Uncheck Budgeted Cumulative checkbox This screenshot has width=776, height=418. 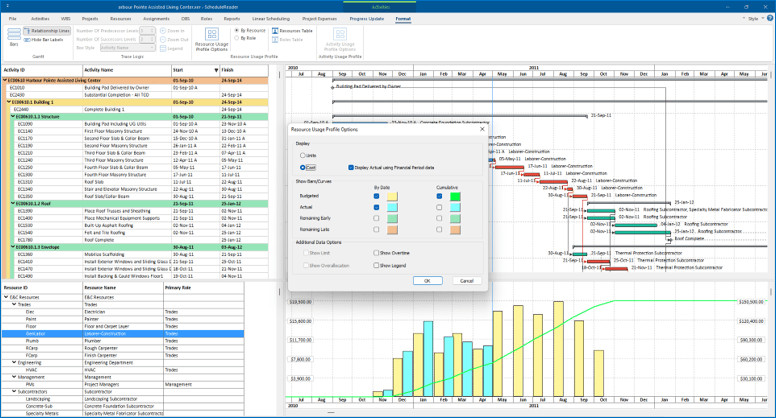click(x=439, y=196)
